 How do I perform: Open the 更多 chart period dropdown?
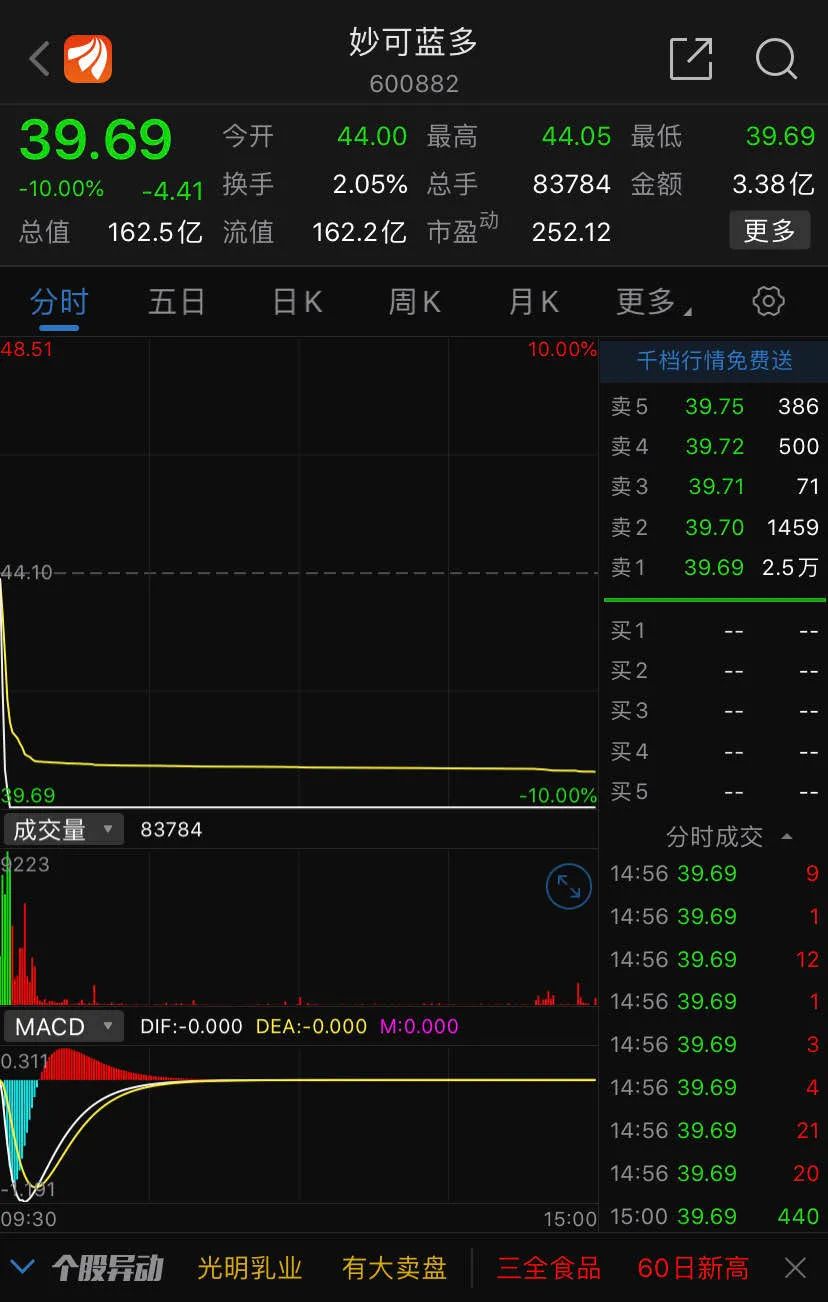653,301
